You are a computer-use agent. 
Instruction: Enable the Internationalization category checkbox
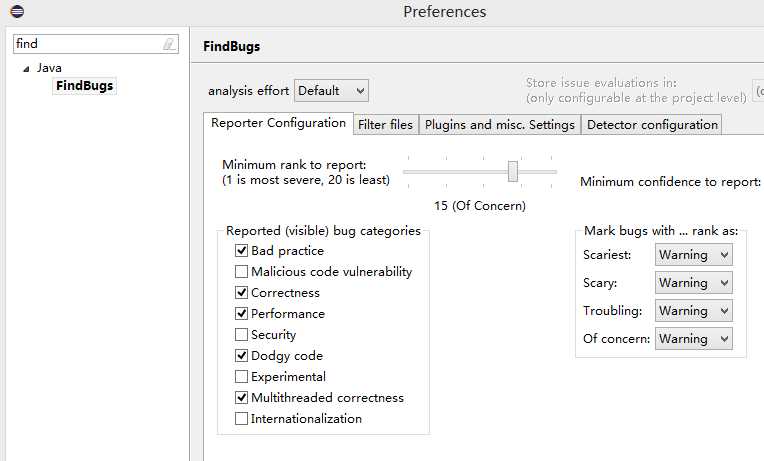tap(241, 418)
